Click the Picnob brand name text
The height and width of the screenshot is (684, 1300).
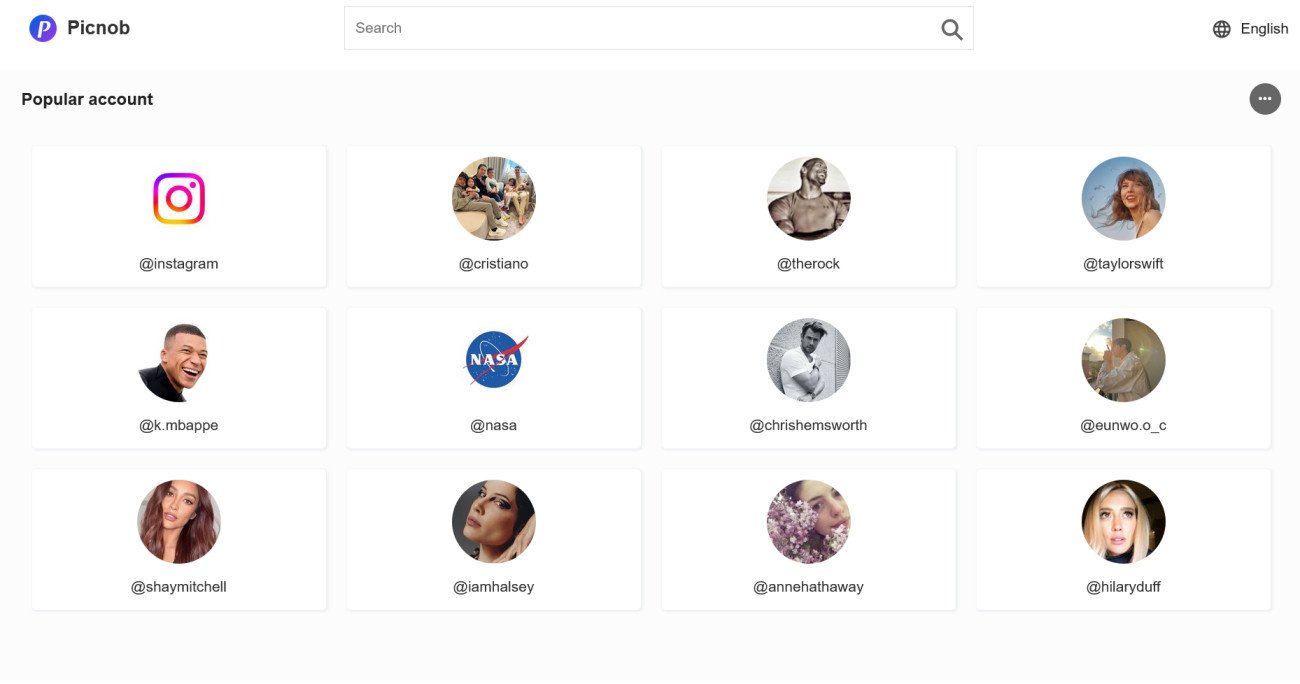point(98,28)
